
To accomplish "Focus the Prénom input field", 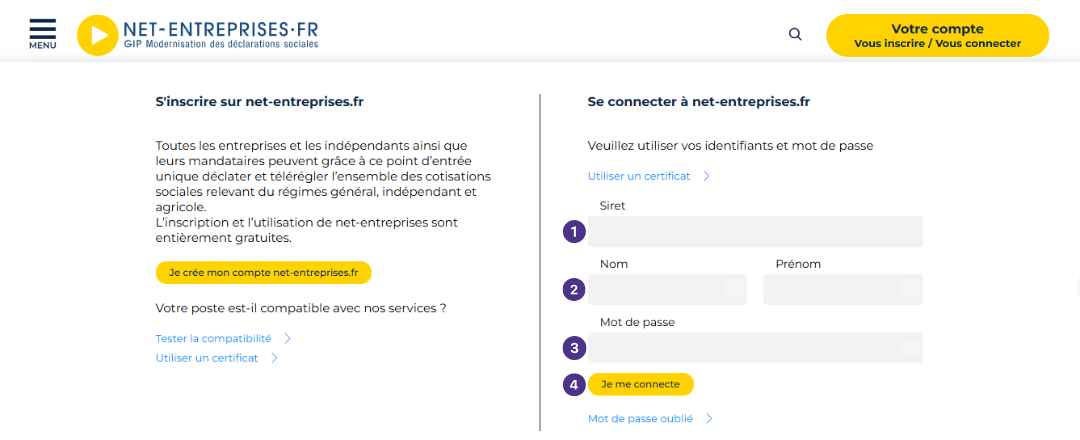I will (843, 289).
